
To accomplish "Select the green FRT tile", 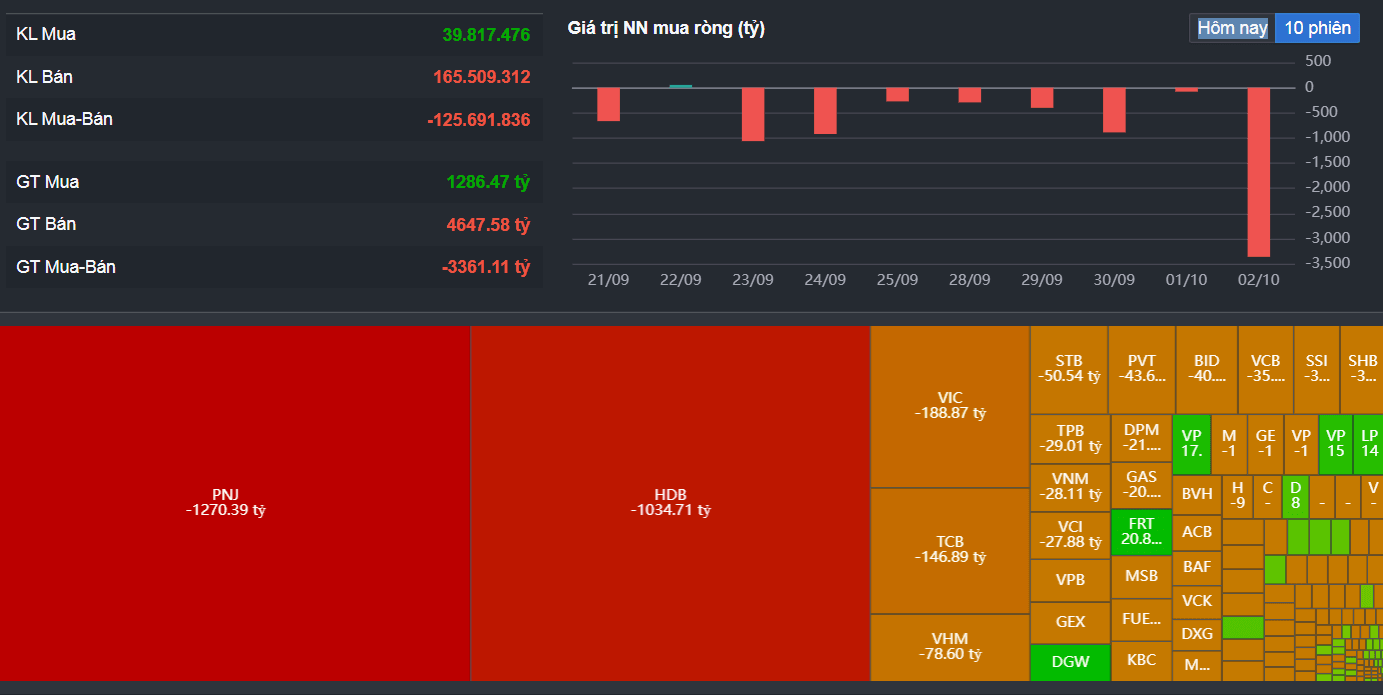I will pyautogui.click(x=1141, y=532).
